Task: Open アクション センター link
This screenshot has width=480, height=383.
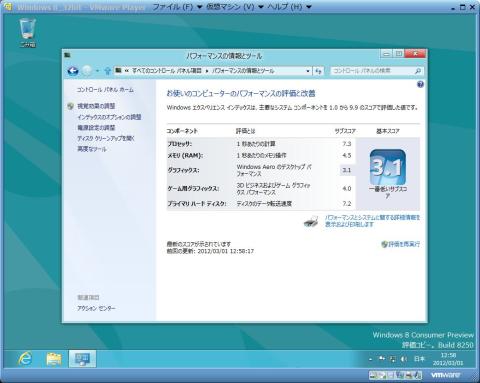Action: [96, 308]
